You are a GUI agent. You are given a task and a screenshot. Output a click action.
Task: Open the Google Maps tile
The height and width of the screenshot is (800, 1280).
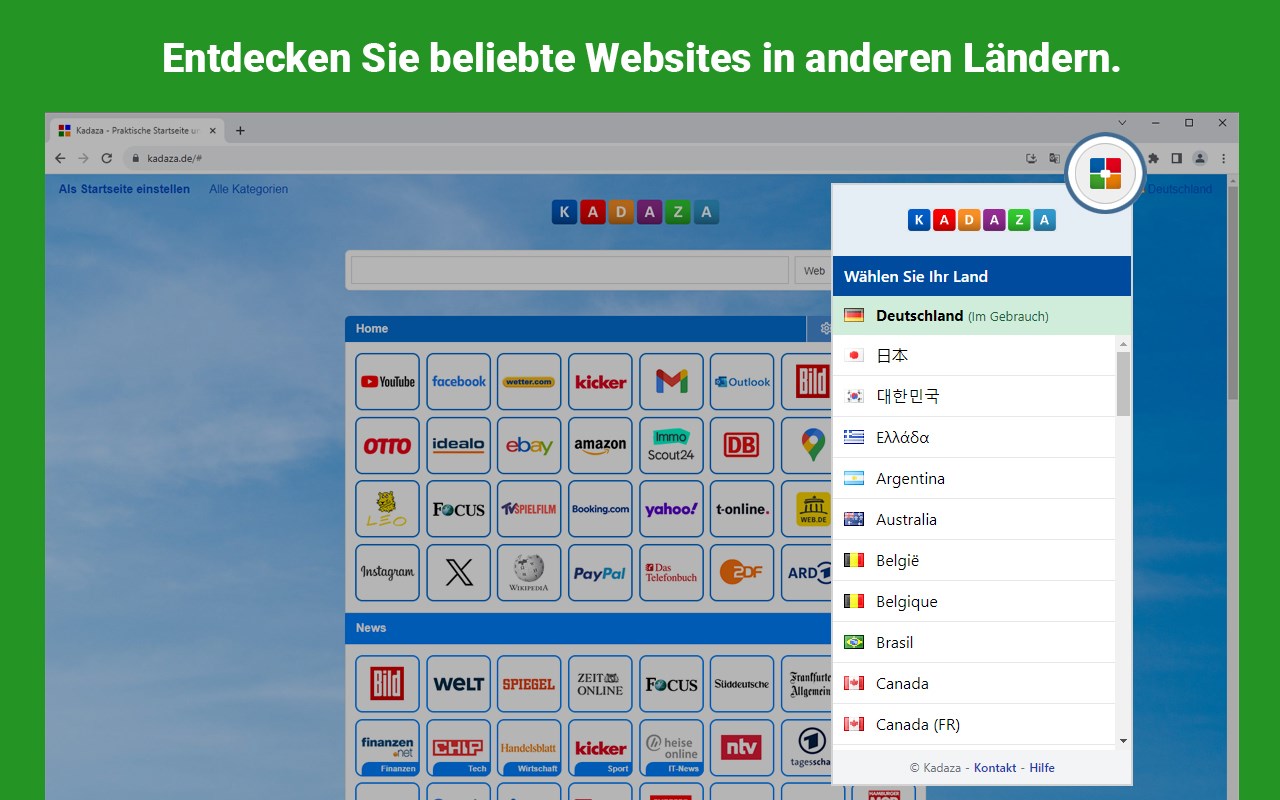click(806, 446)
